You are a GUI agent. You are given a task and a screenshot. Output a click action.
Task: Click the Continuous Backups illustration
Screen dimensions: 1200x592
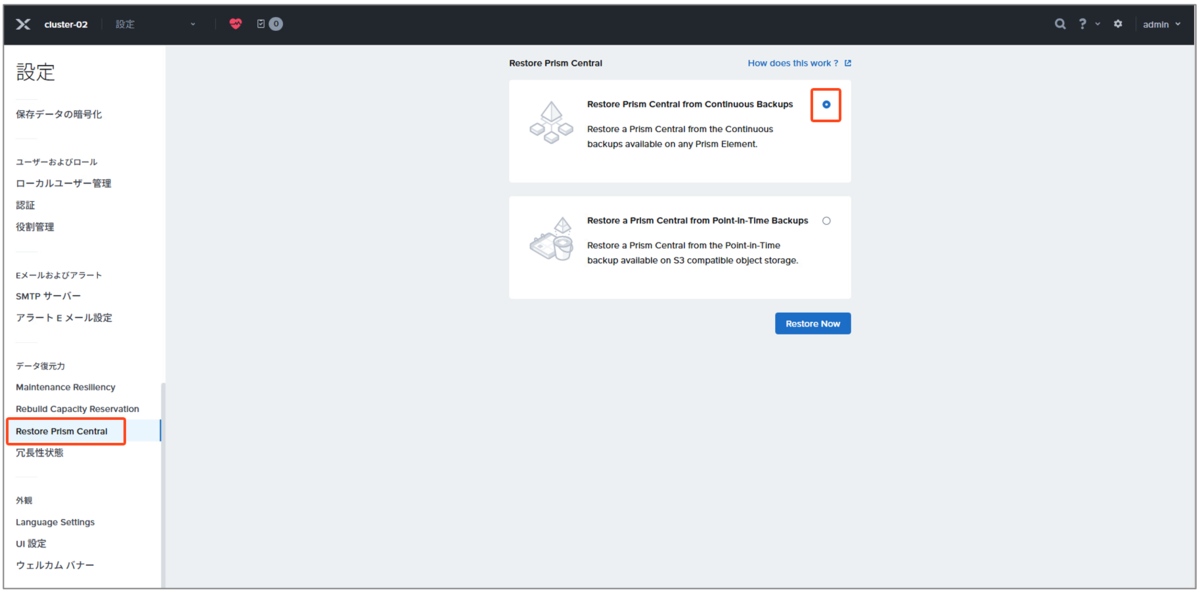[x=551, y=122]
